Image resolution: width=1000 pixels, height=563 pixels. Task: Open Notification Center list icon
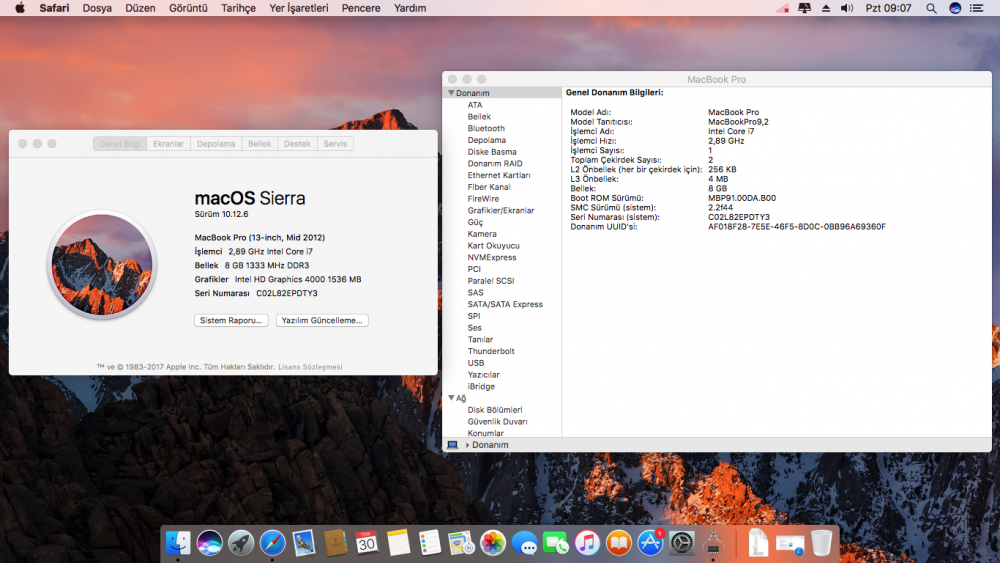tap(976, 8)
